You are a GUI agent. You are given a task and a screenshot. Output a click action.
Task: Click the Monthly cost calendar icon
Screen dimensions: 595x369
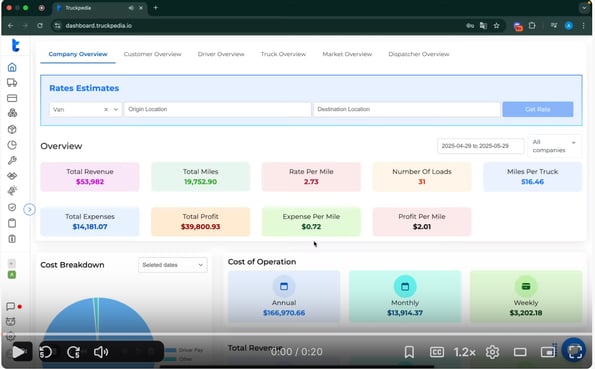405,286
